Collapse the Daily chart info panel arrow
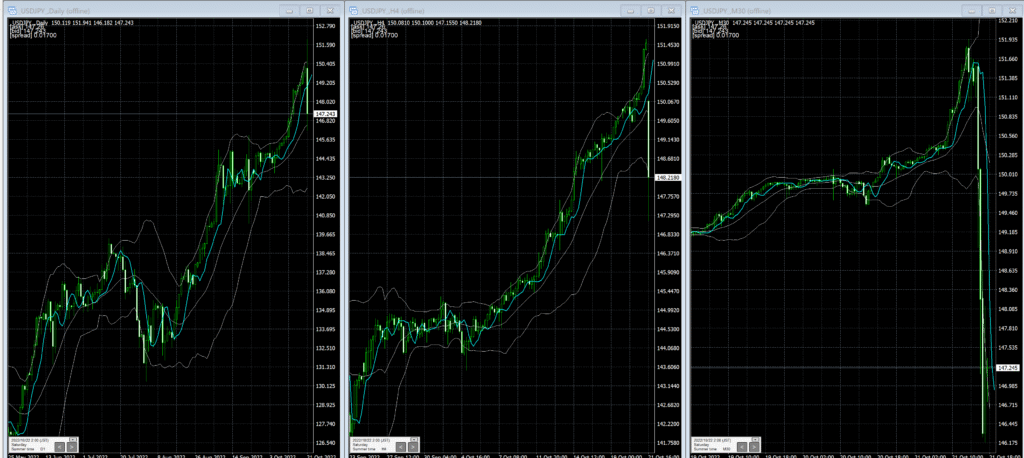1024x458 pixels. [72, 439]
